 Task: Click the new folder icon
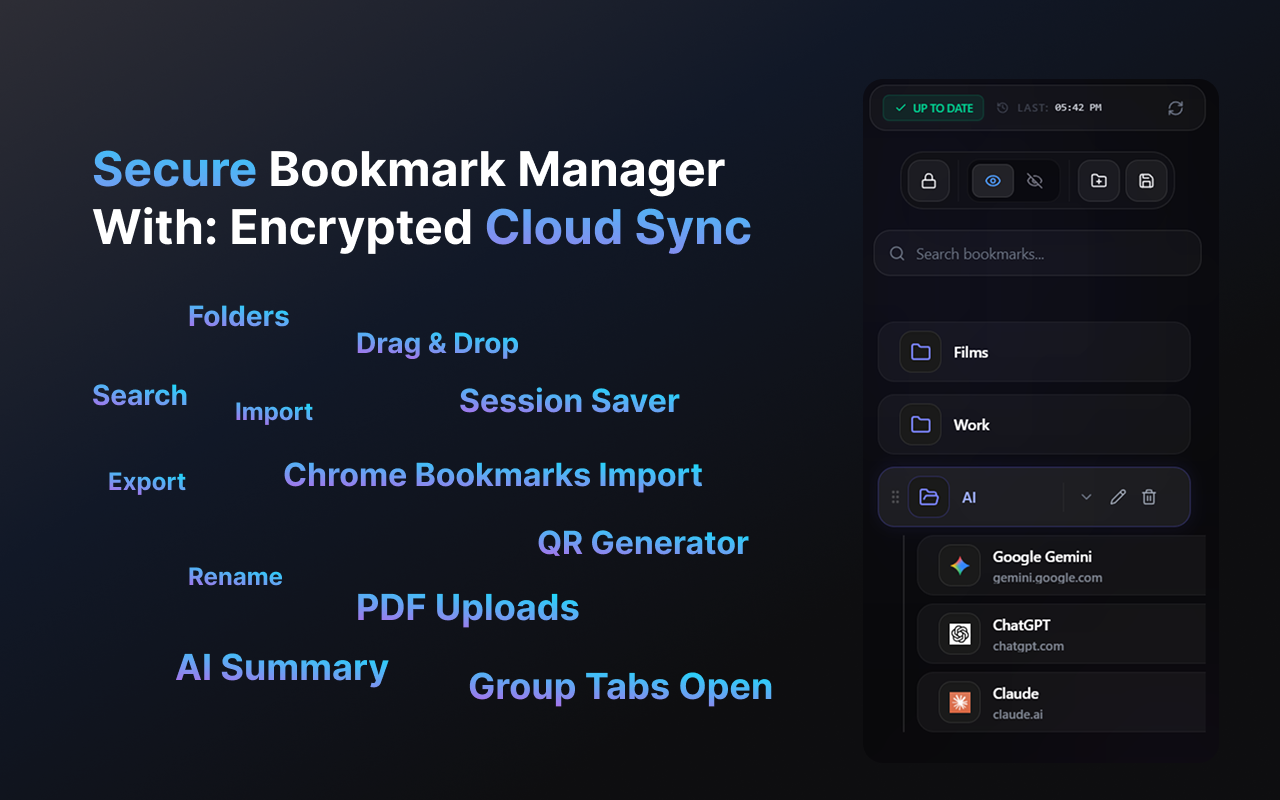(1098, 181)
